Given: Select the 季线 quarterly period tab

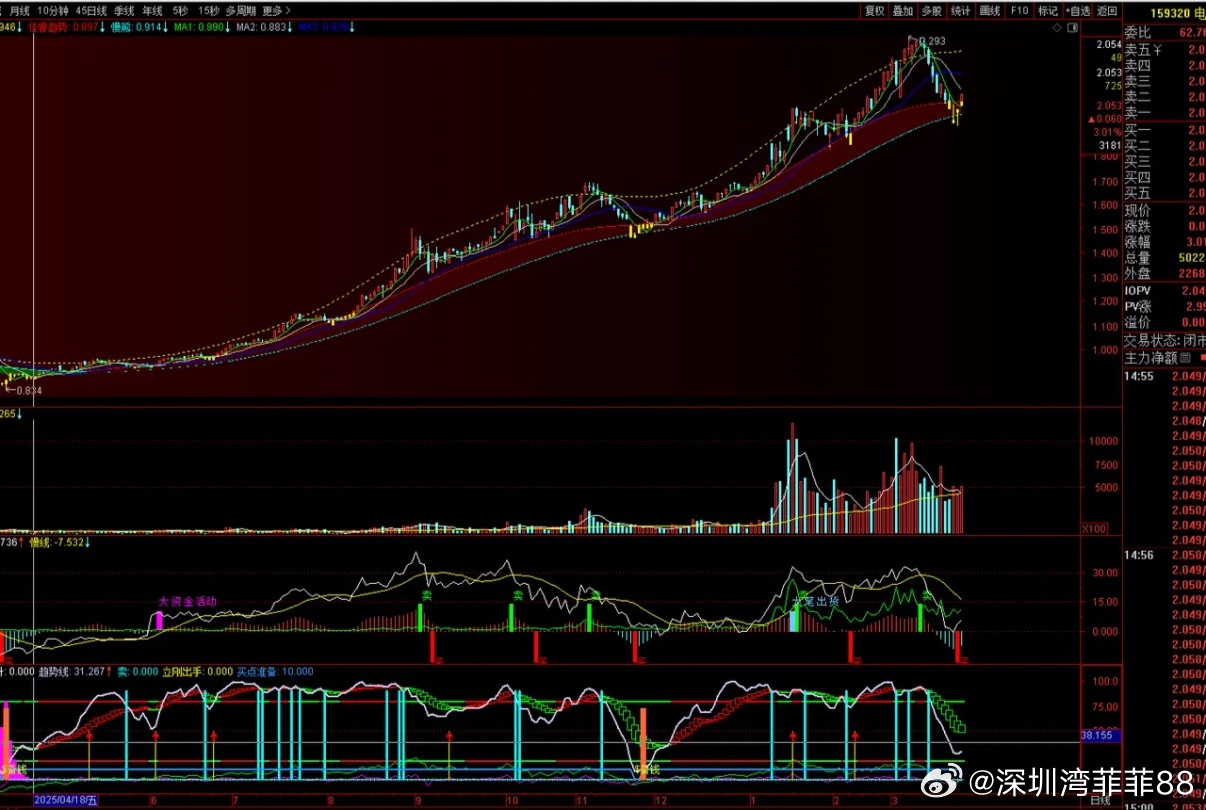Looking at the screenshot, I should 125,10.
